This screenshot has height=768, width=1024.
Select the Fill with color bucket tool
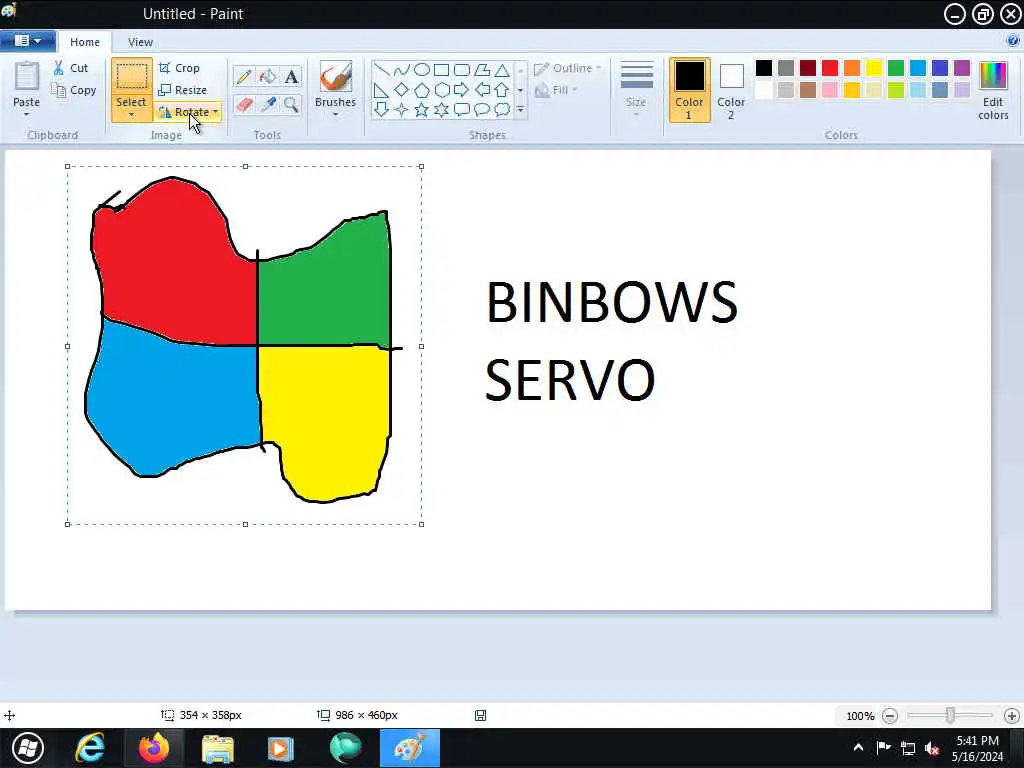coord(268,76)
